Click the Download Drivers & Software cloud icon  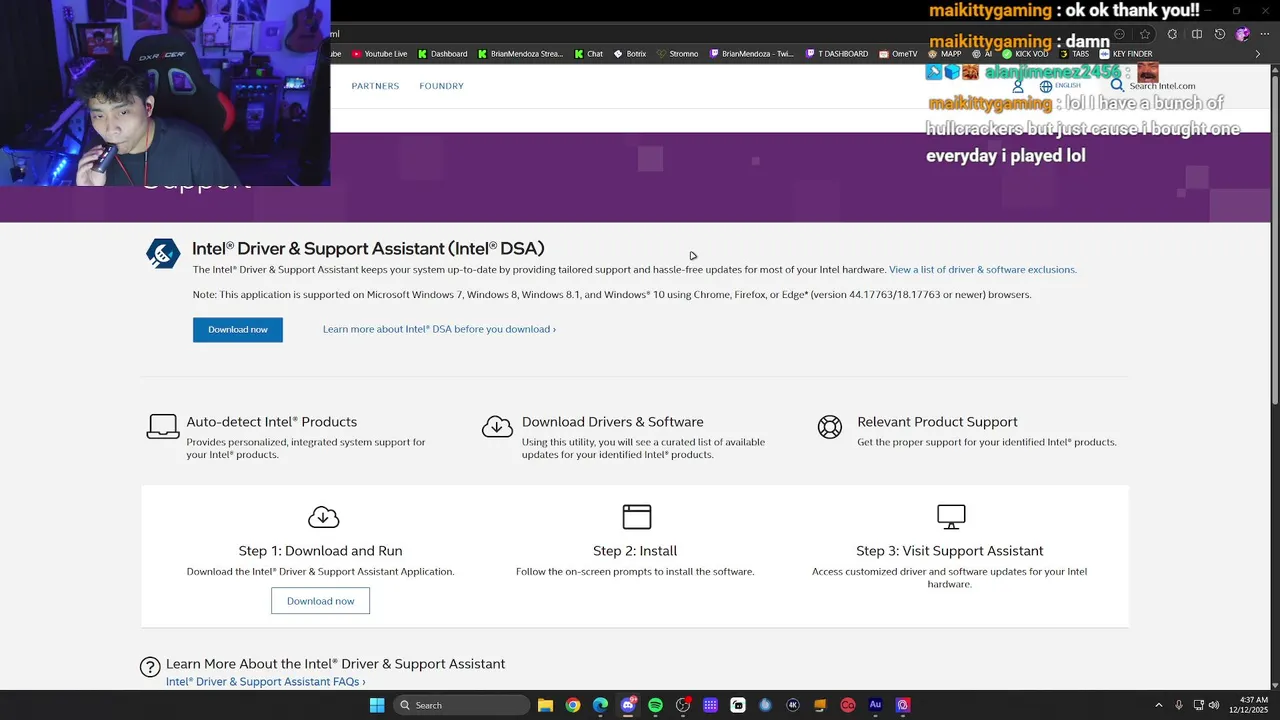pos(497,427)
